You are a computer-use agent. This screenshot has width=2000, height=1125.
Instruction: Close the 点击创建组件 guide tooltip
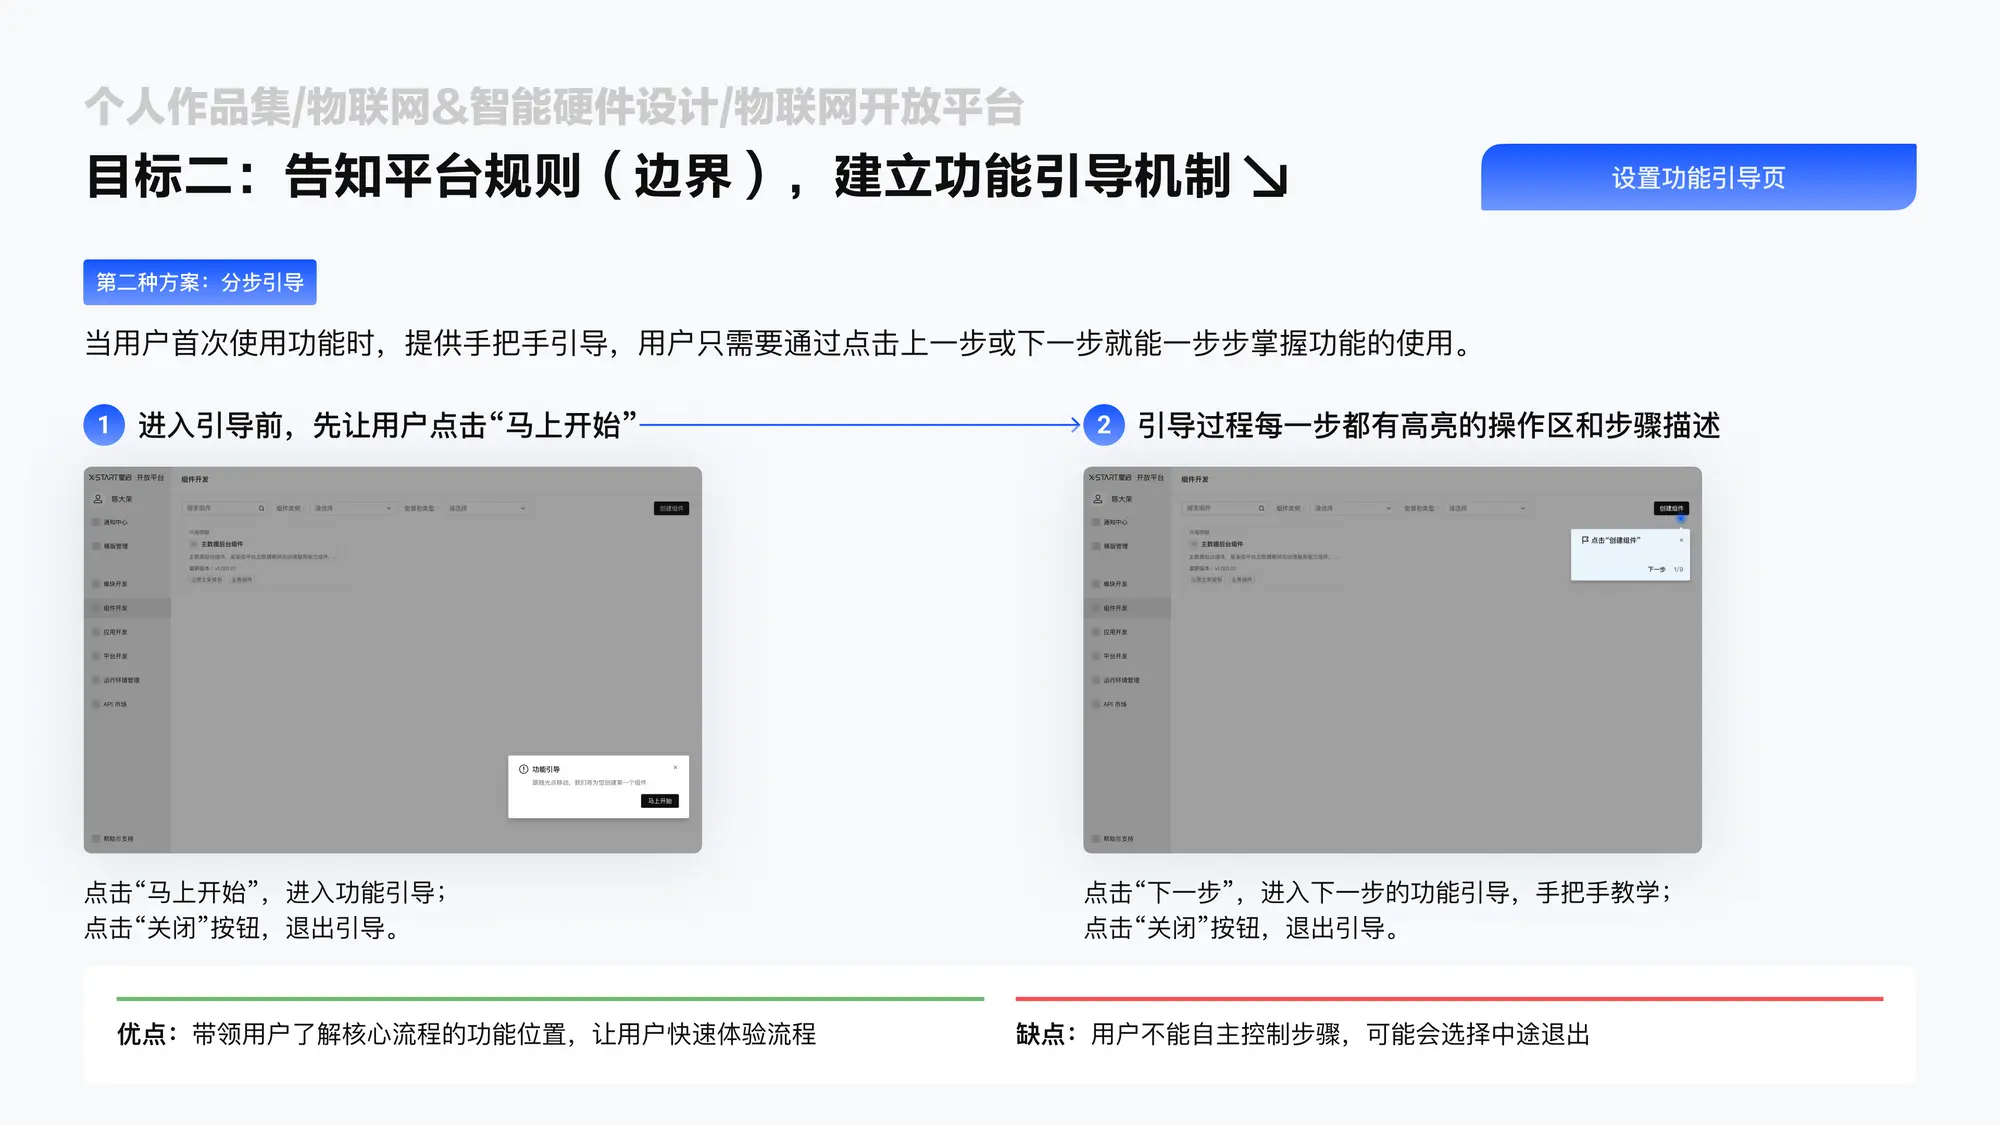1681,540
